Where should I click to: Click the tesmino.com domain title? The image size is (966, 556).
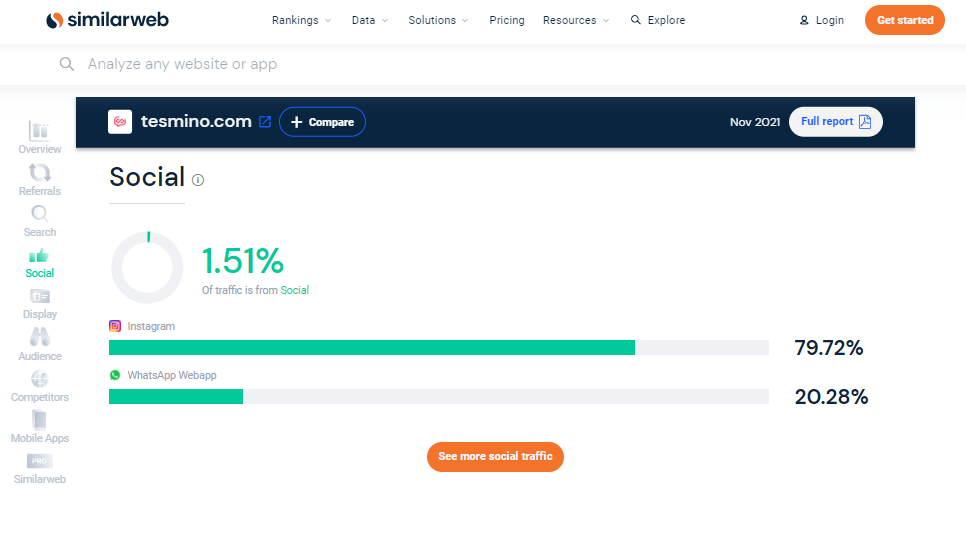click(196, 121)
